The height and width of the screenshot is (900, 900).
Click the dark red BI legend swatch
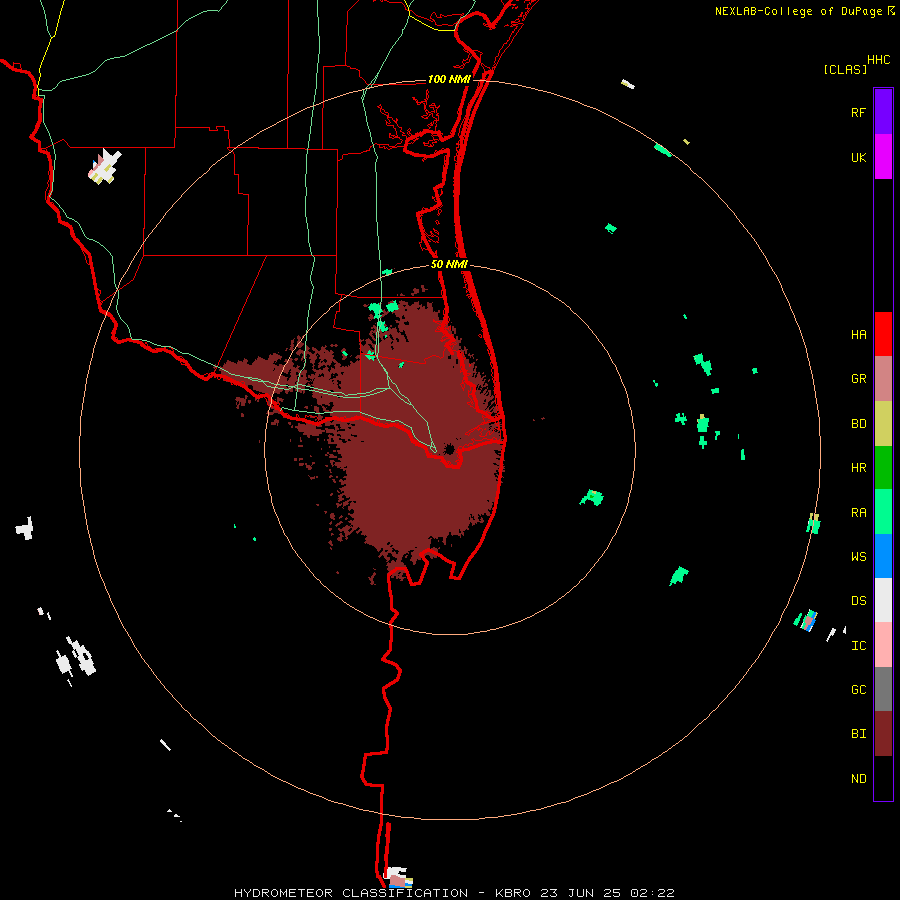(x=883, y=734)
